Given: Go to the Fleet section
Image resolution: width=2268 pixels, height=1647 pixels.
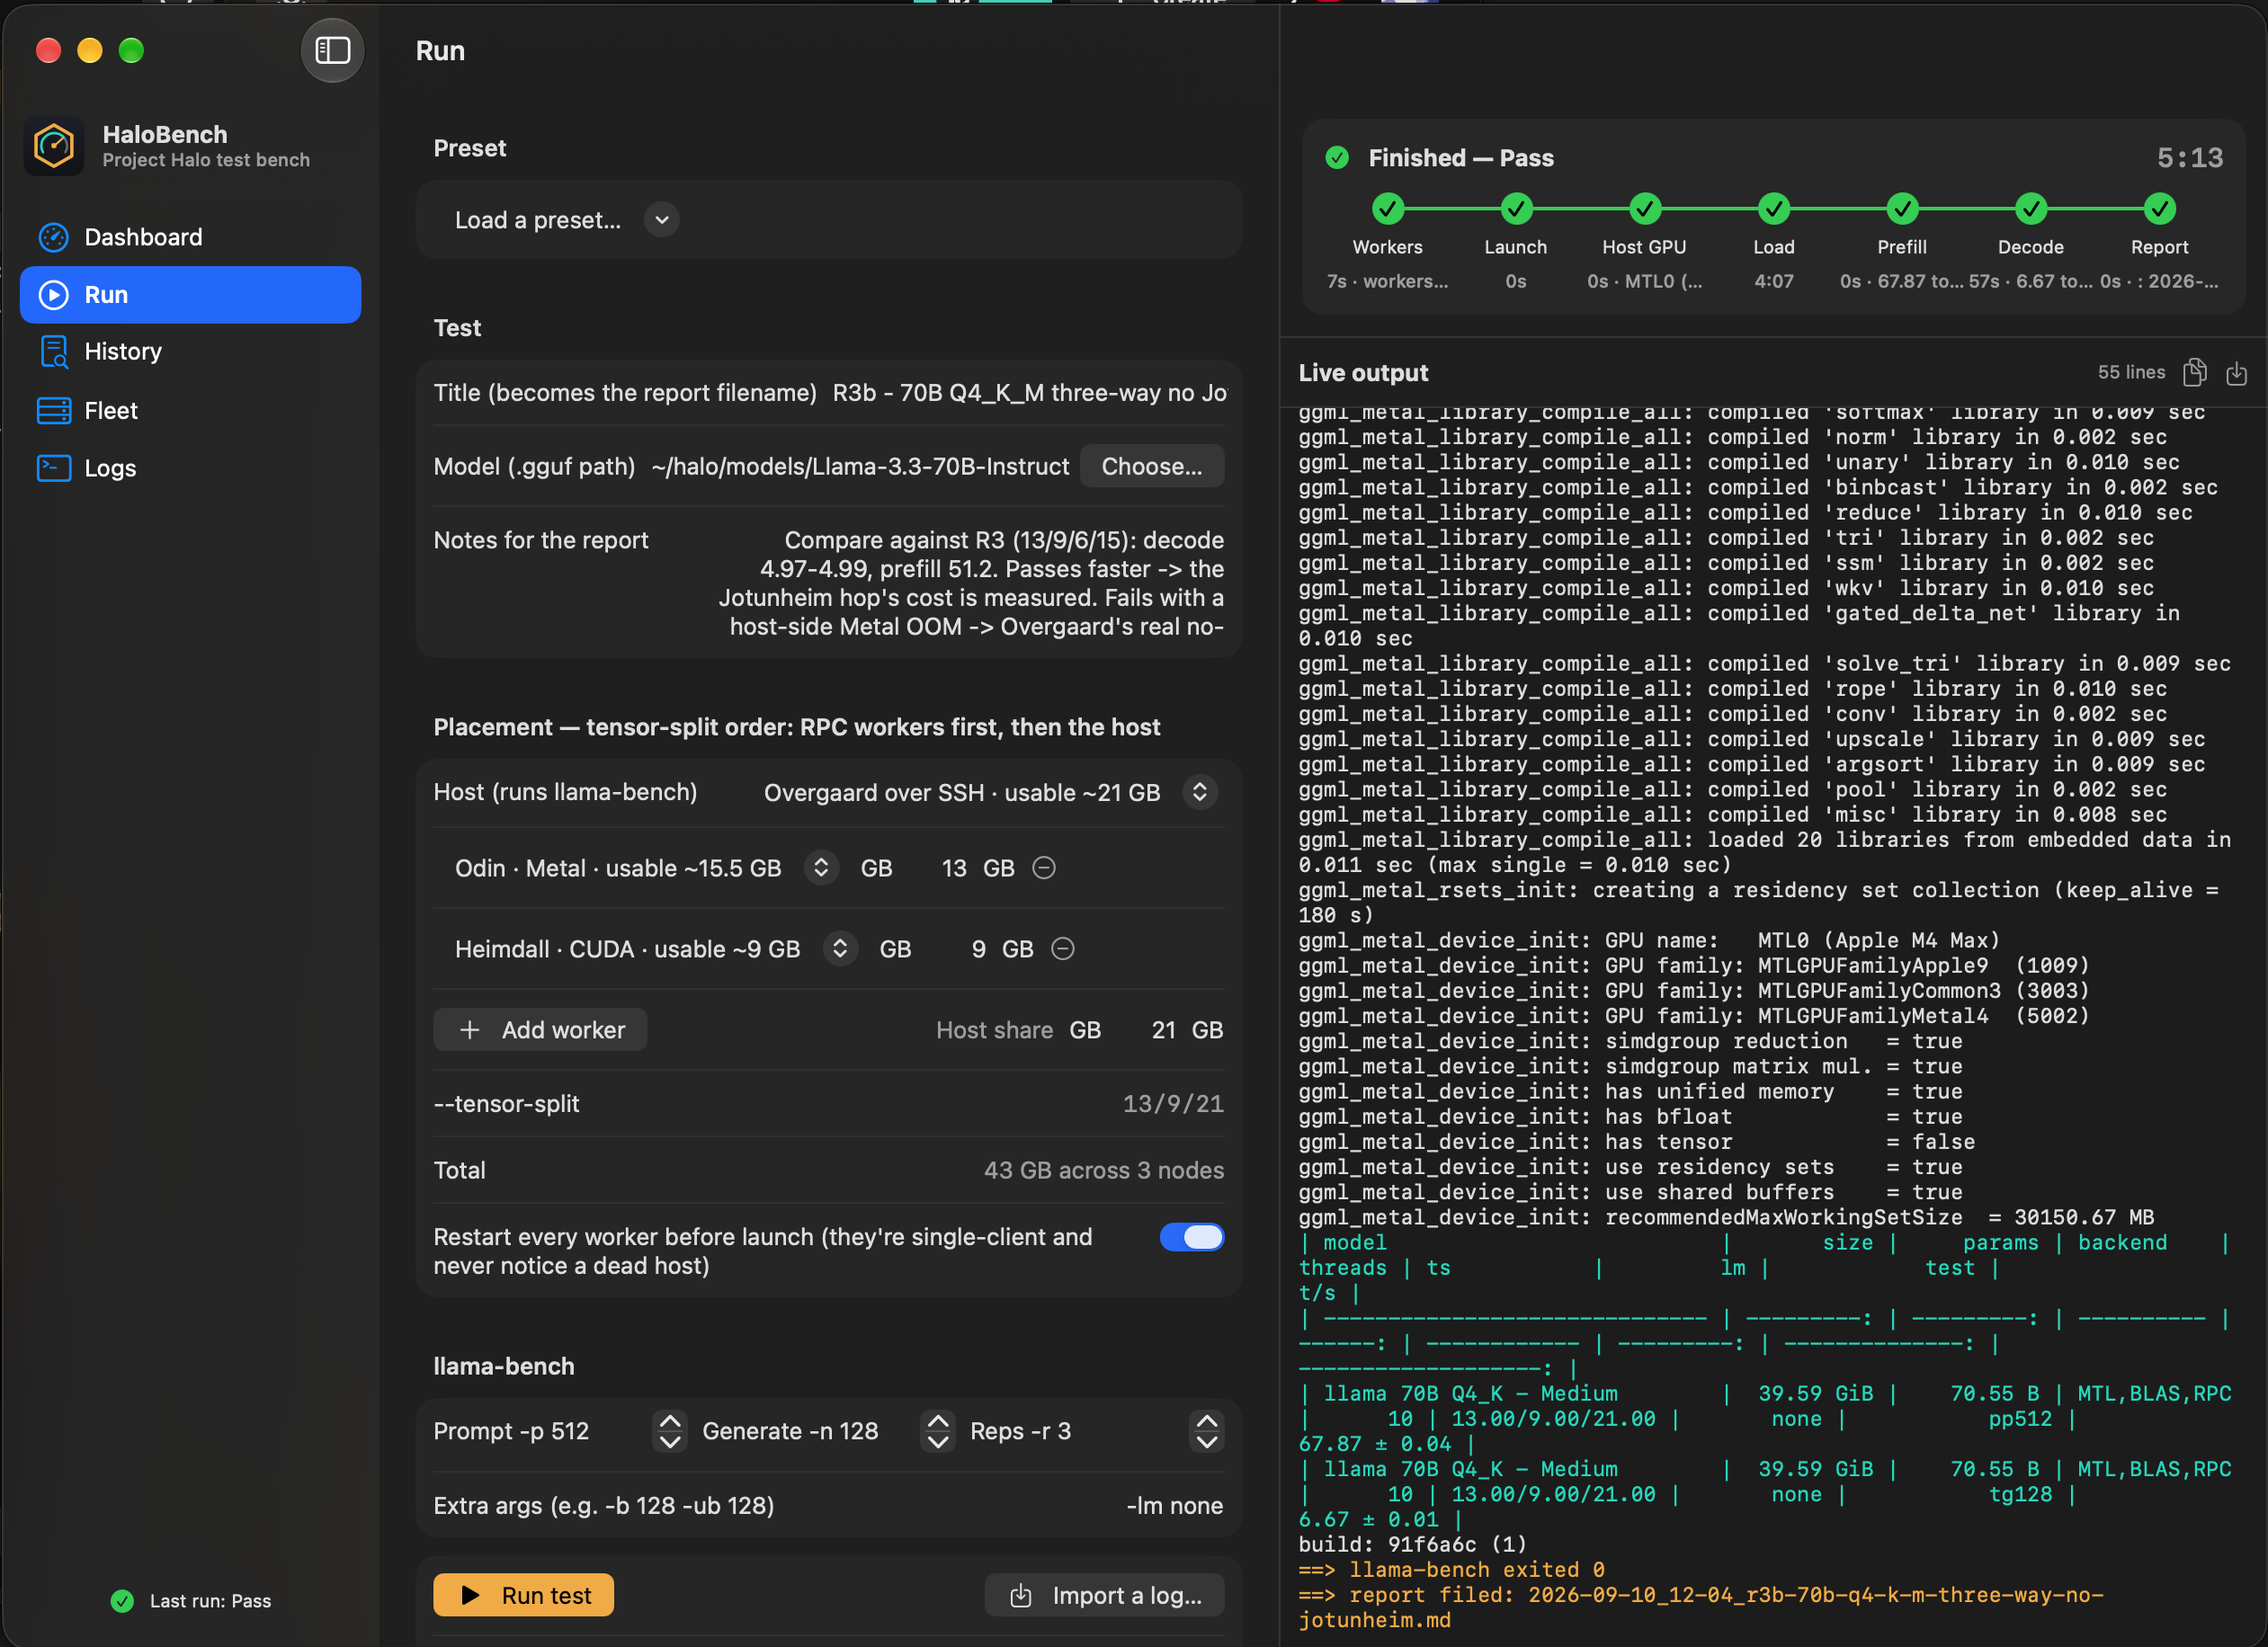Looking at the screenshot, I should click(x=190, y=410).
